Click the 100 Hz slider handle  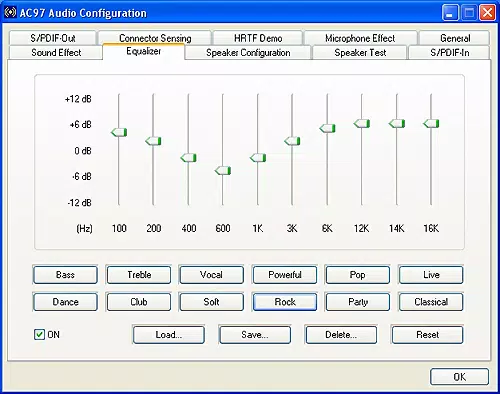119,132
